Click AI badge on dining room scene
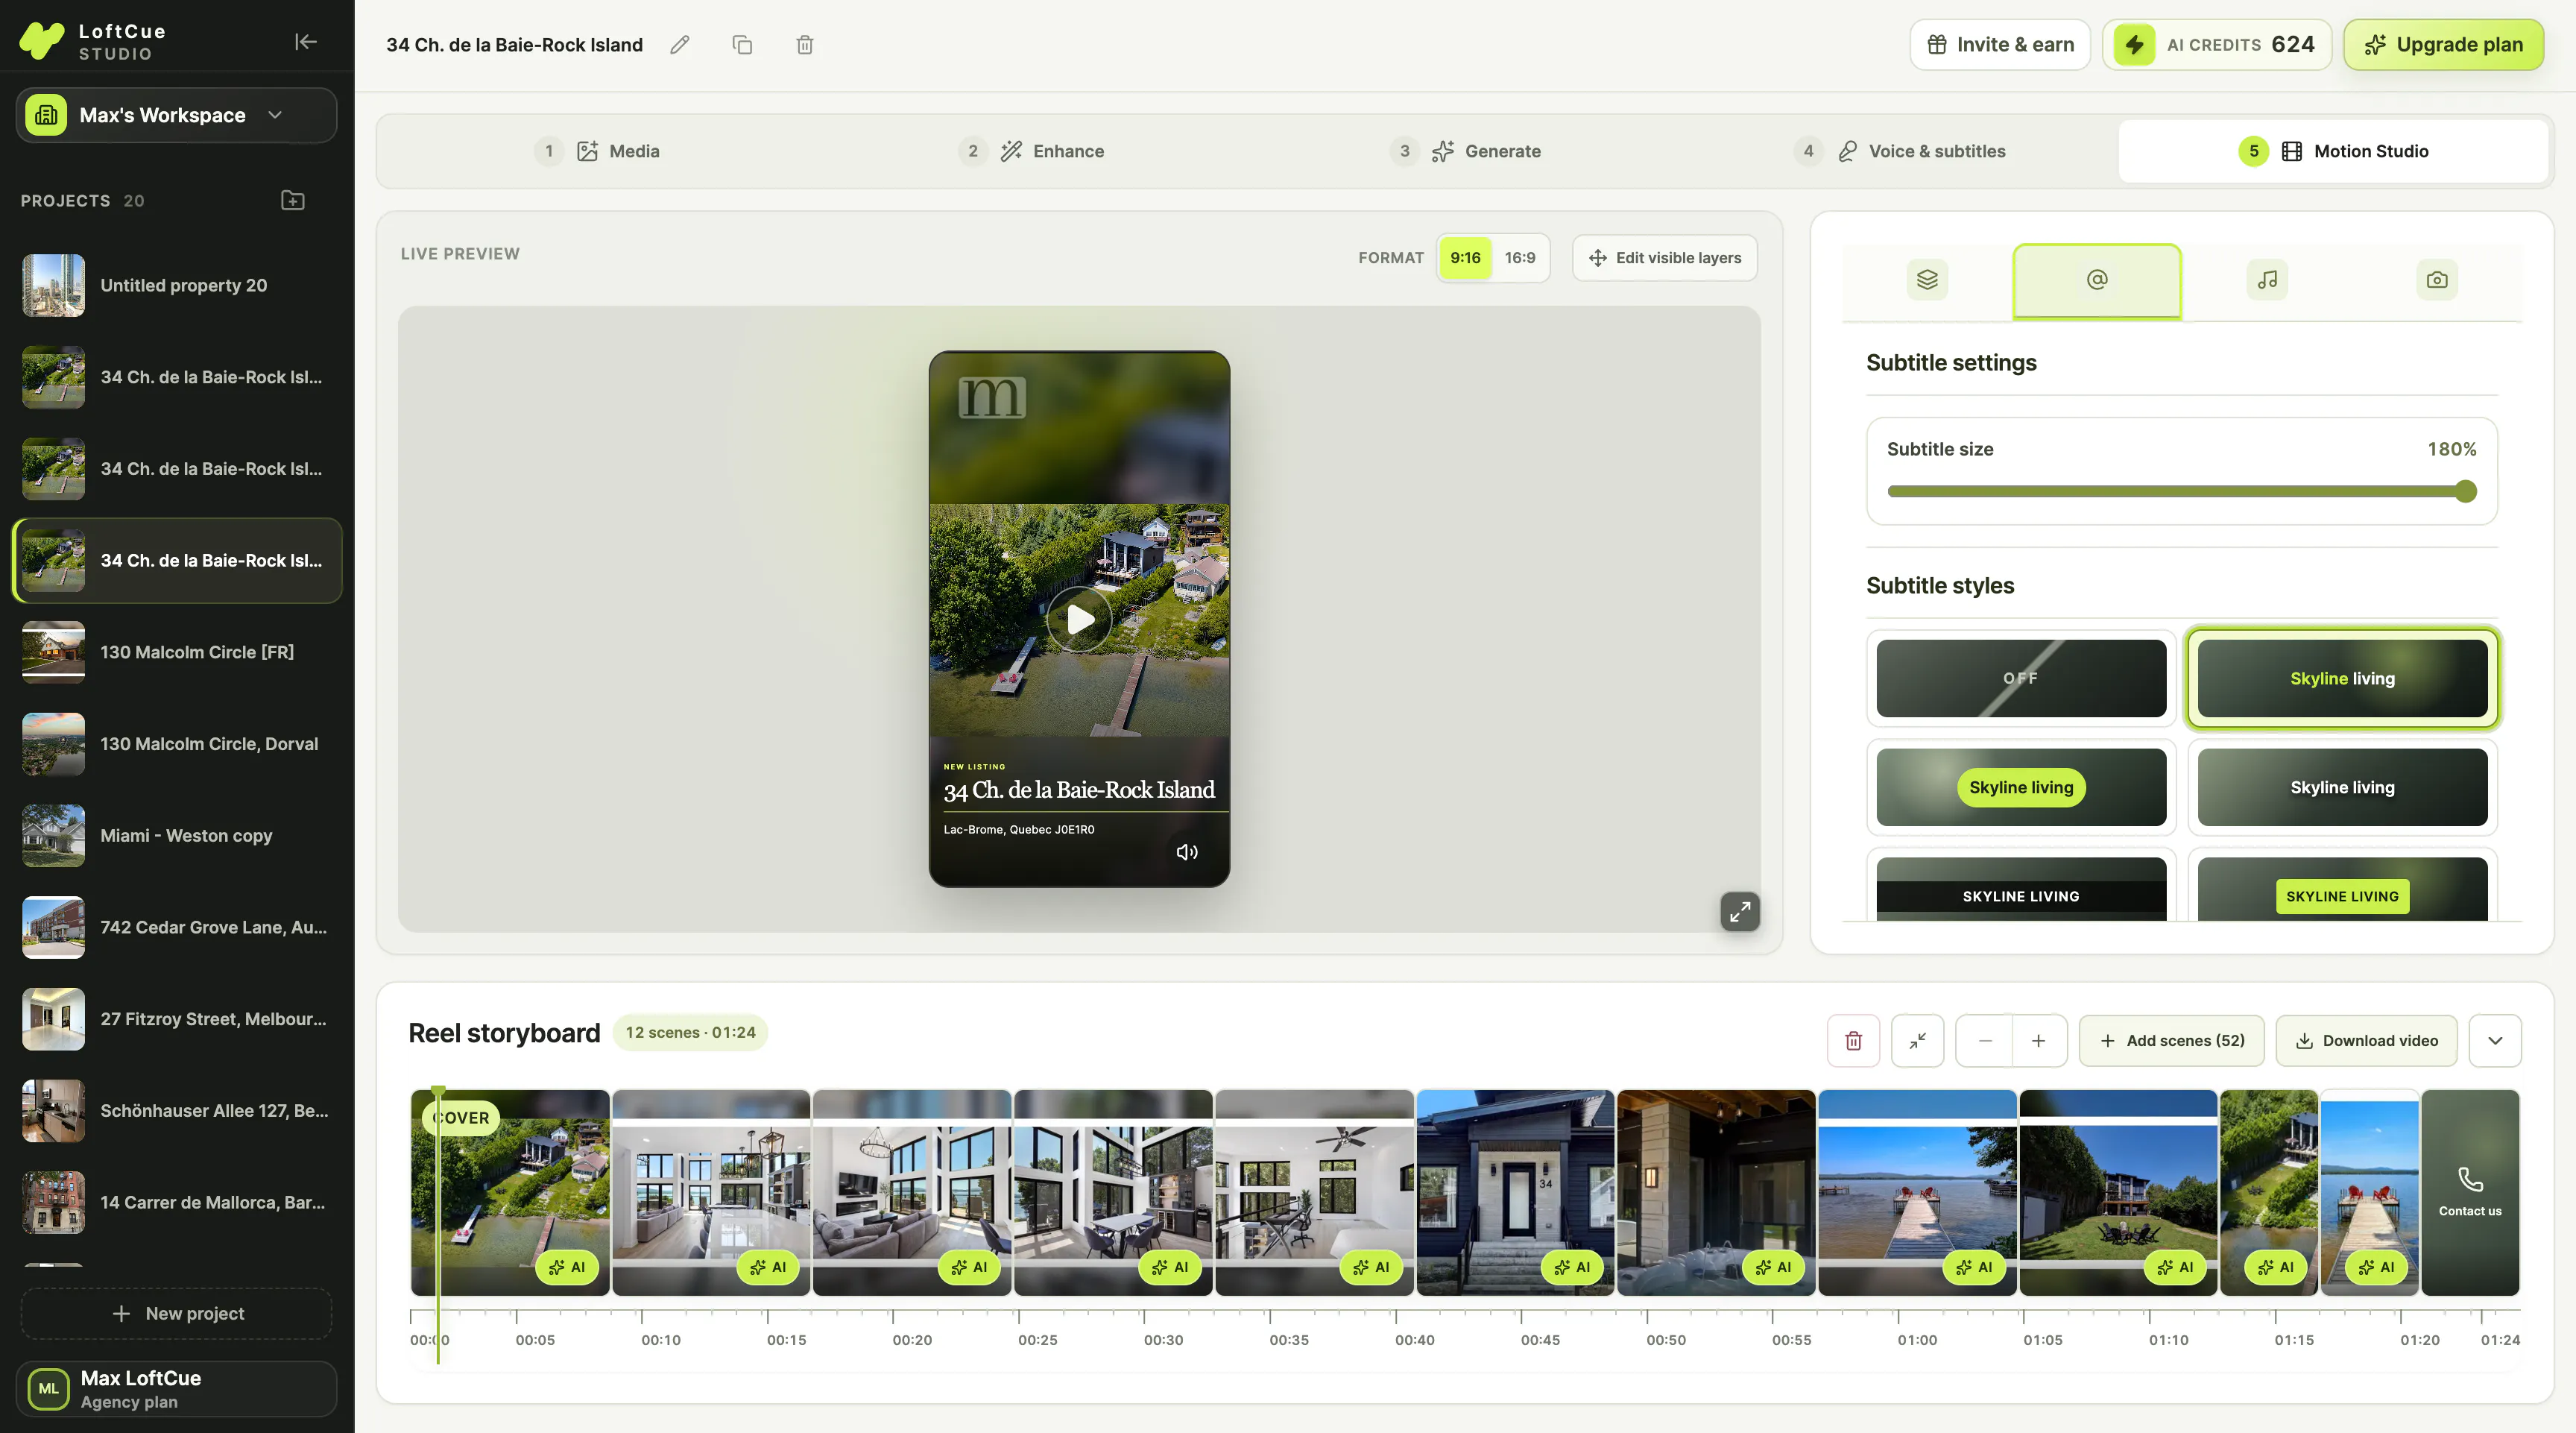 coord(1170,1267)
